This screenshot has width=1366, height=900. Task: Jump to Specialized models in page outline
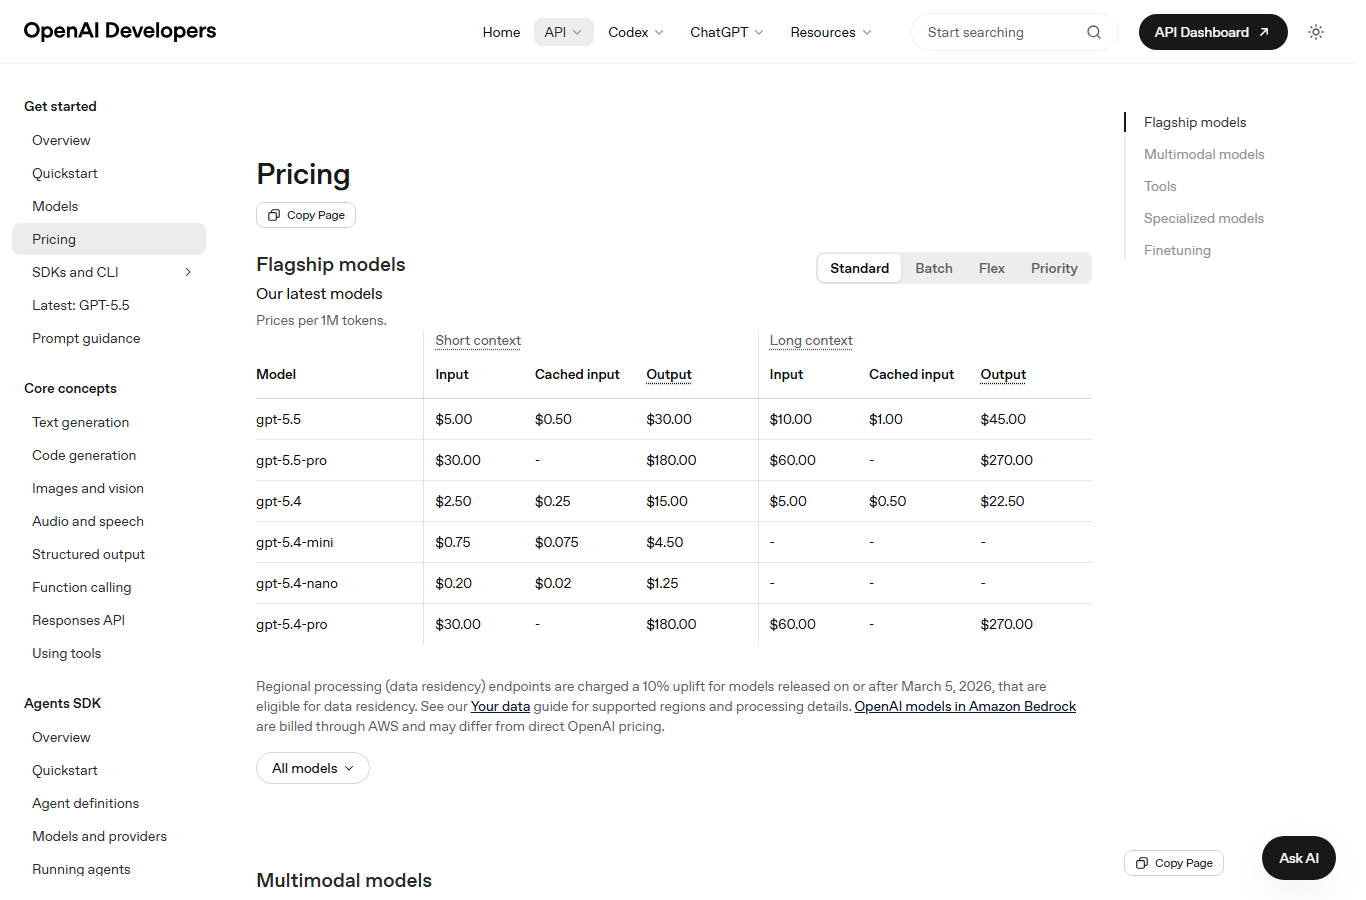coord(1204,218)
